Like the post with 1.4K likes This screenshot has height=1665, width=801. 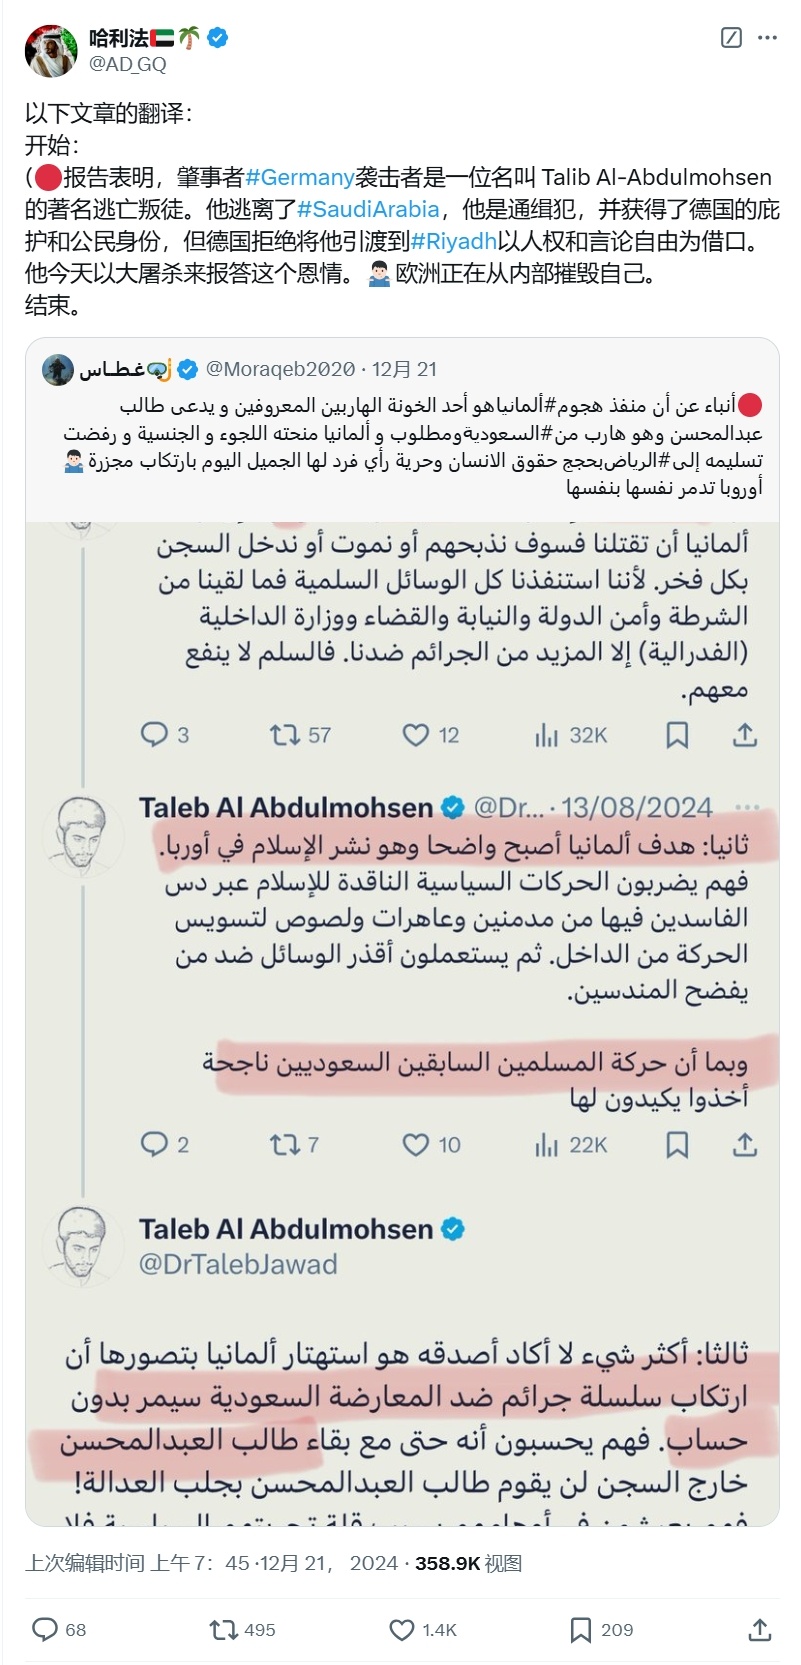coord(422,1630)
